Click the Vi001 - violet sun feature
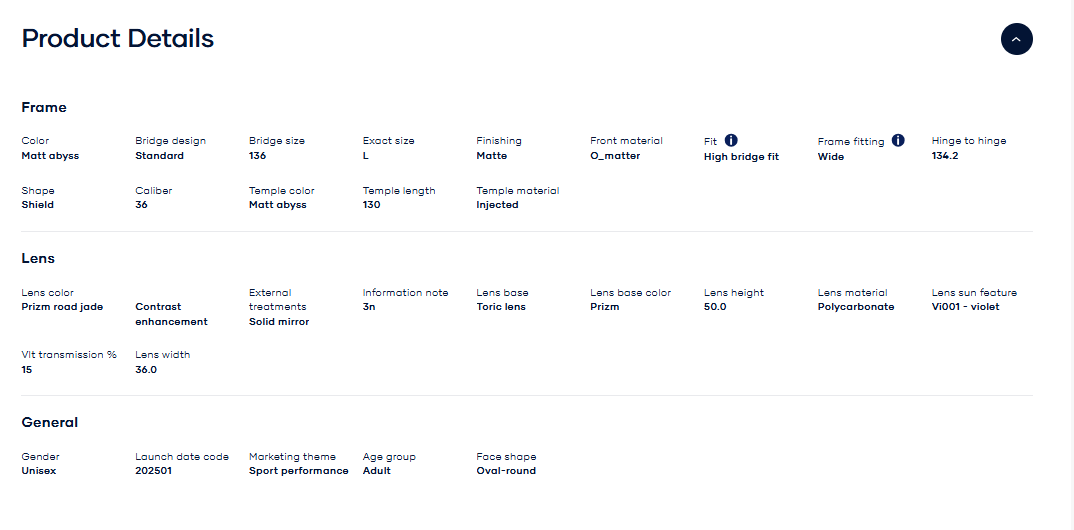 coord(965,307)
